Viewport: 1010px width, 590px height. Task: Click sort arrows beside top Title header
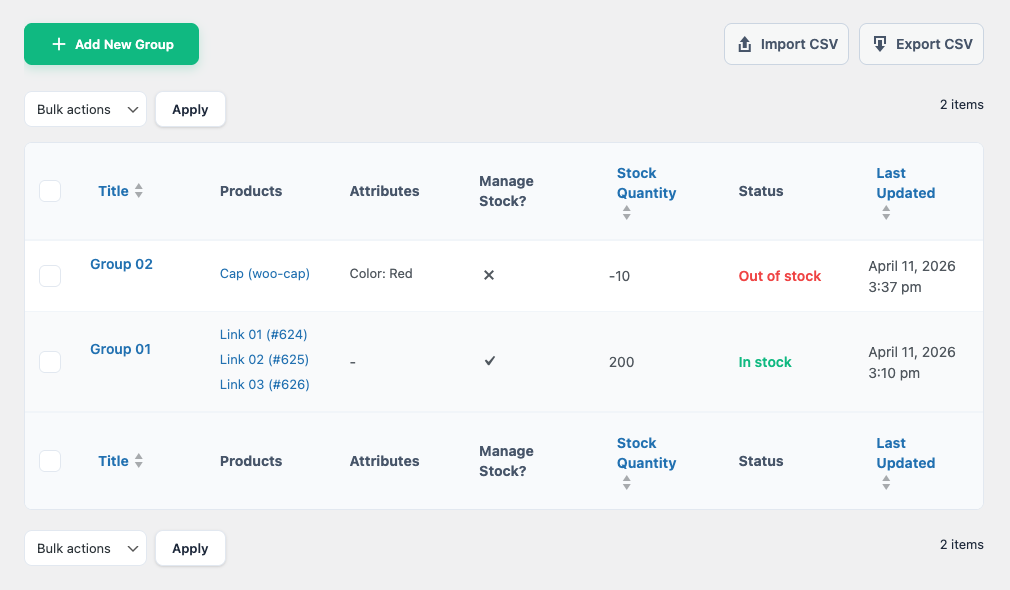(139, 191)
